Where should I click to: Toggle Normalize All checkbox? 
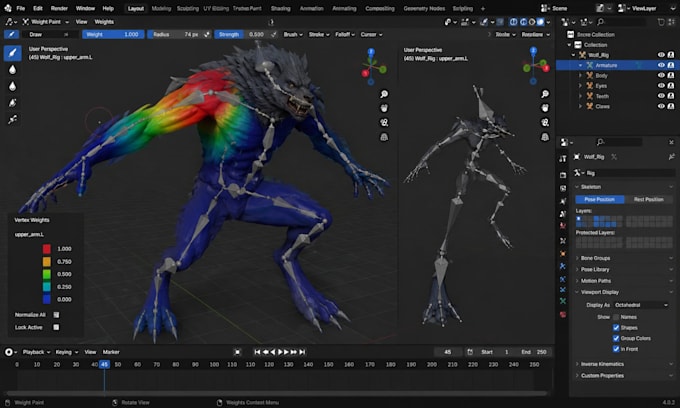(56, 315)
